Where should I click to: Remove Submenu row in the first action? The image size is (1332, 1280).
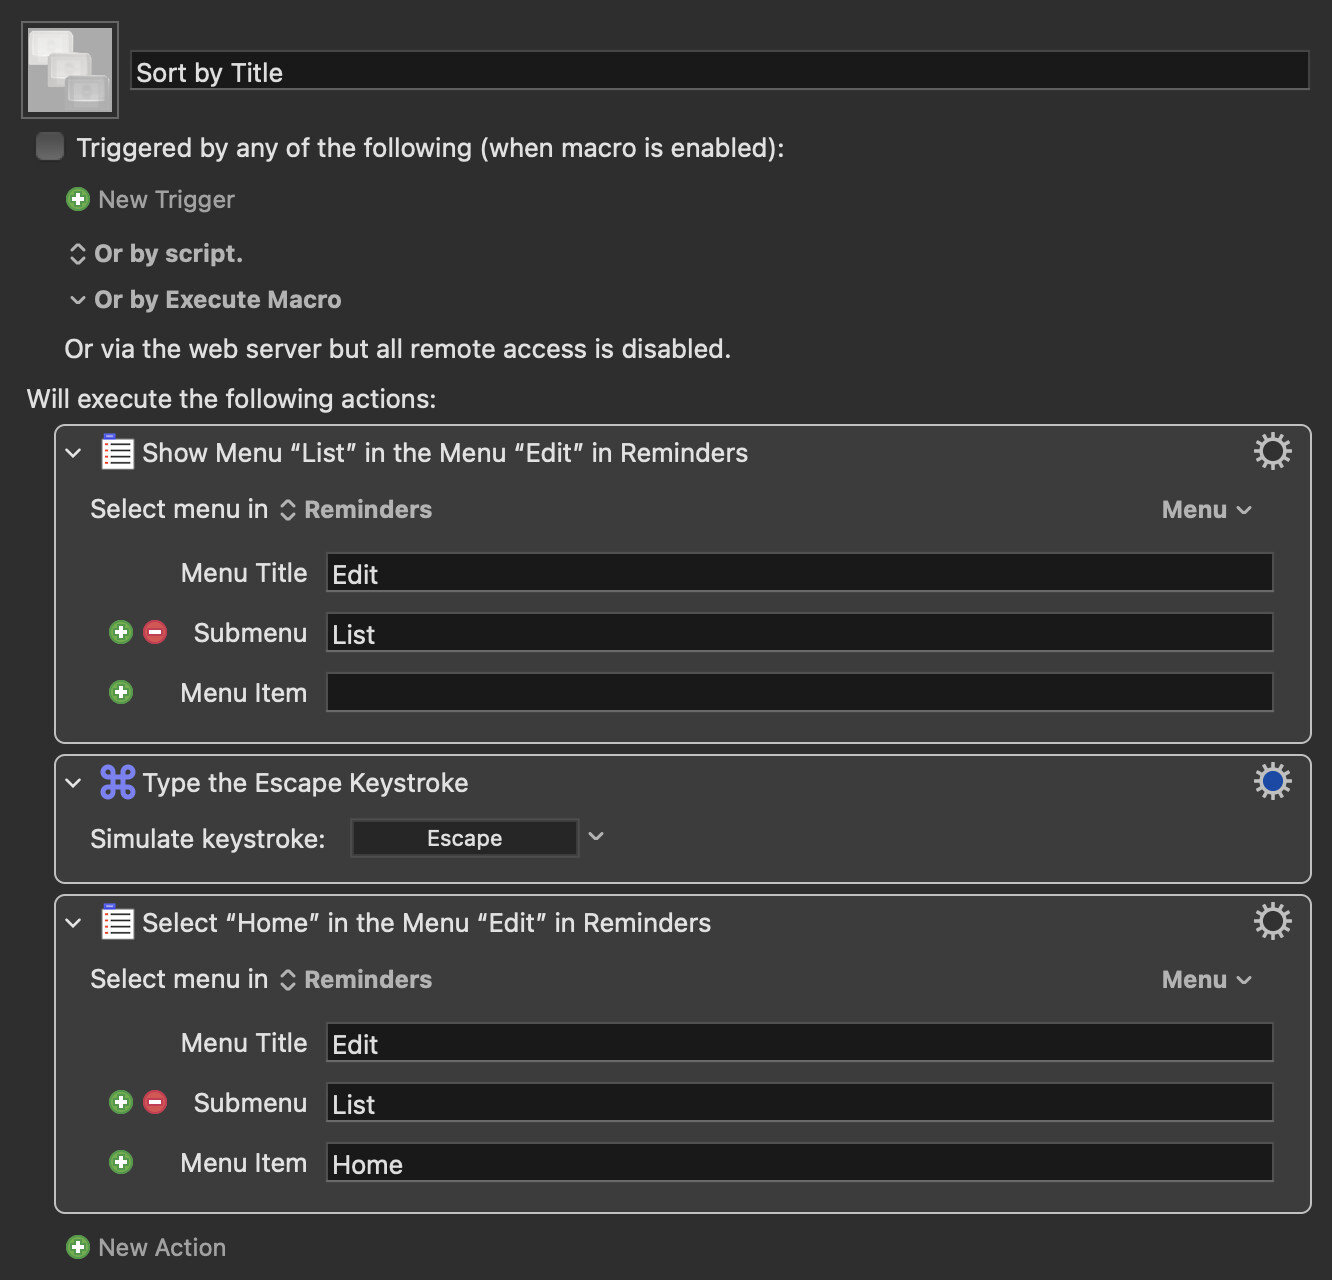coord(155,632)
